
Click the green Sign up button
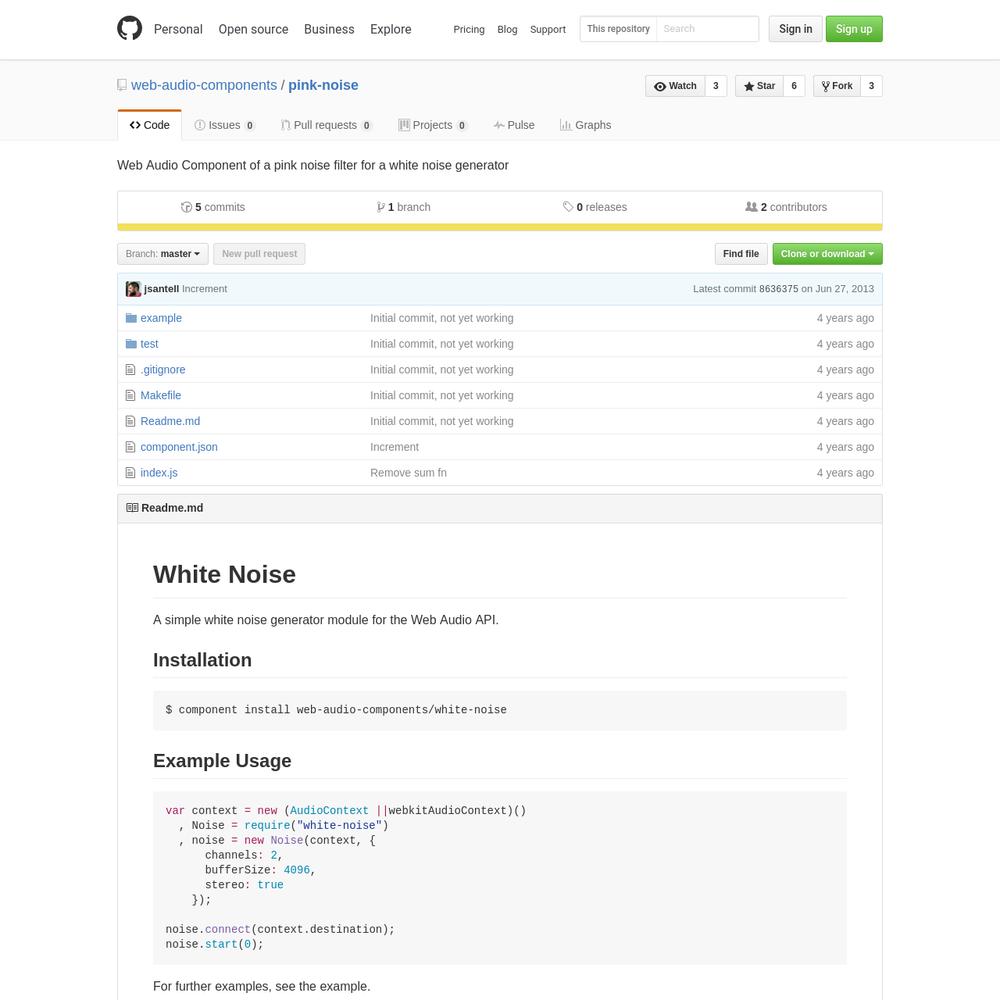pos(854,29)
